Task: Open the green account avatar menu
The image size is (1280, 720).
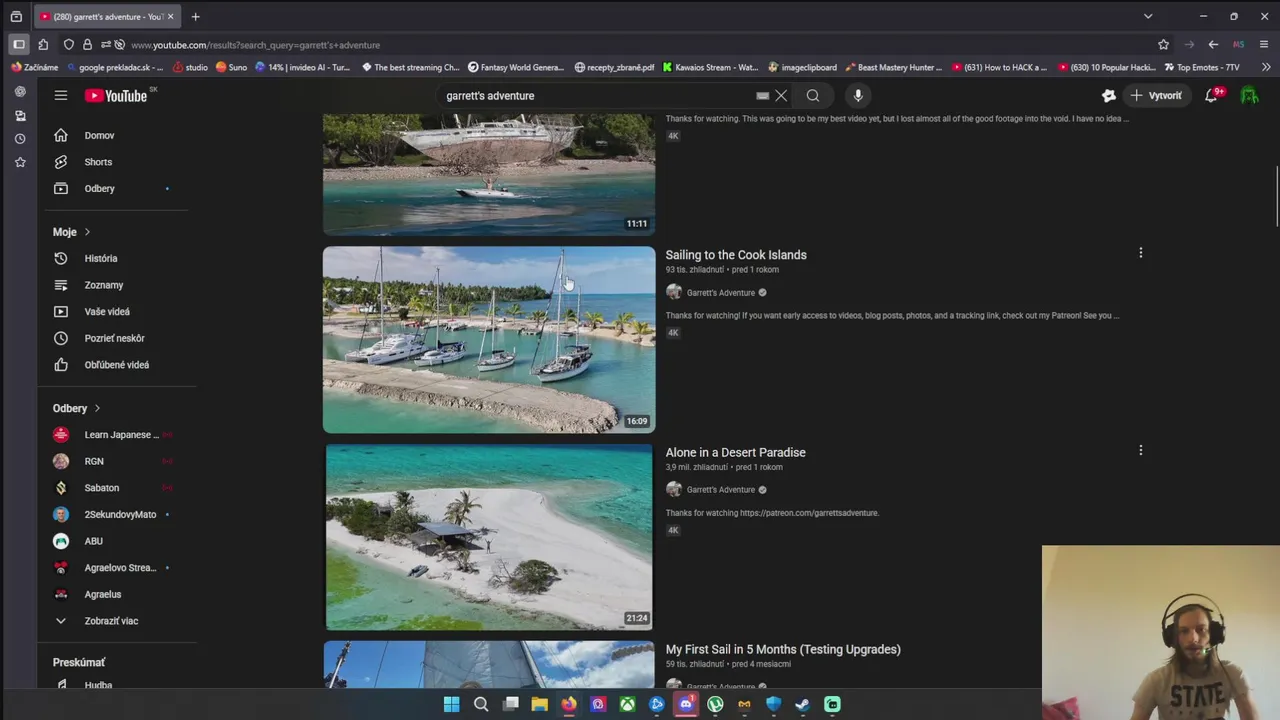Action: coord(1249,96)
